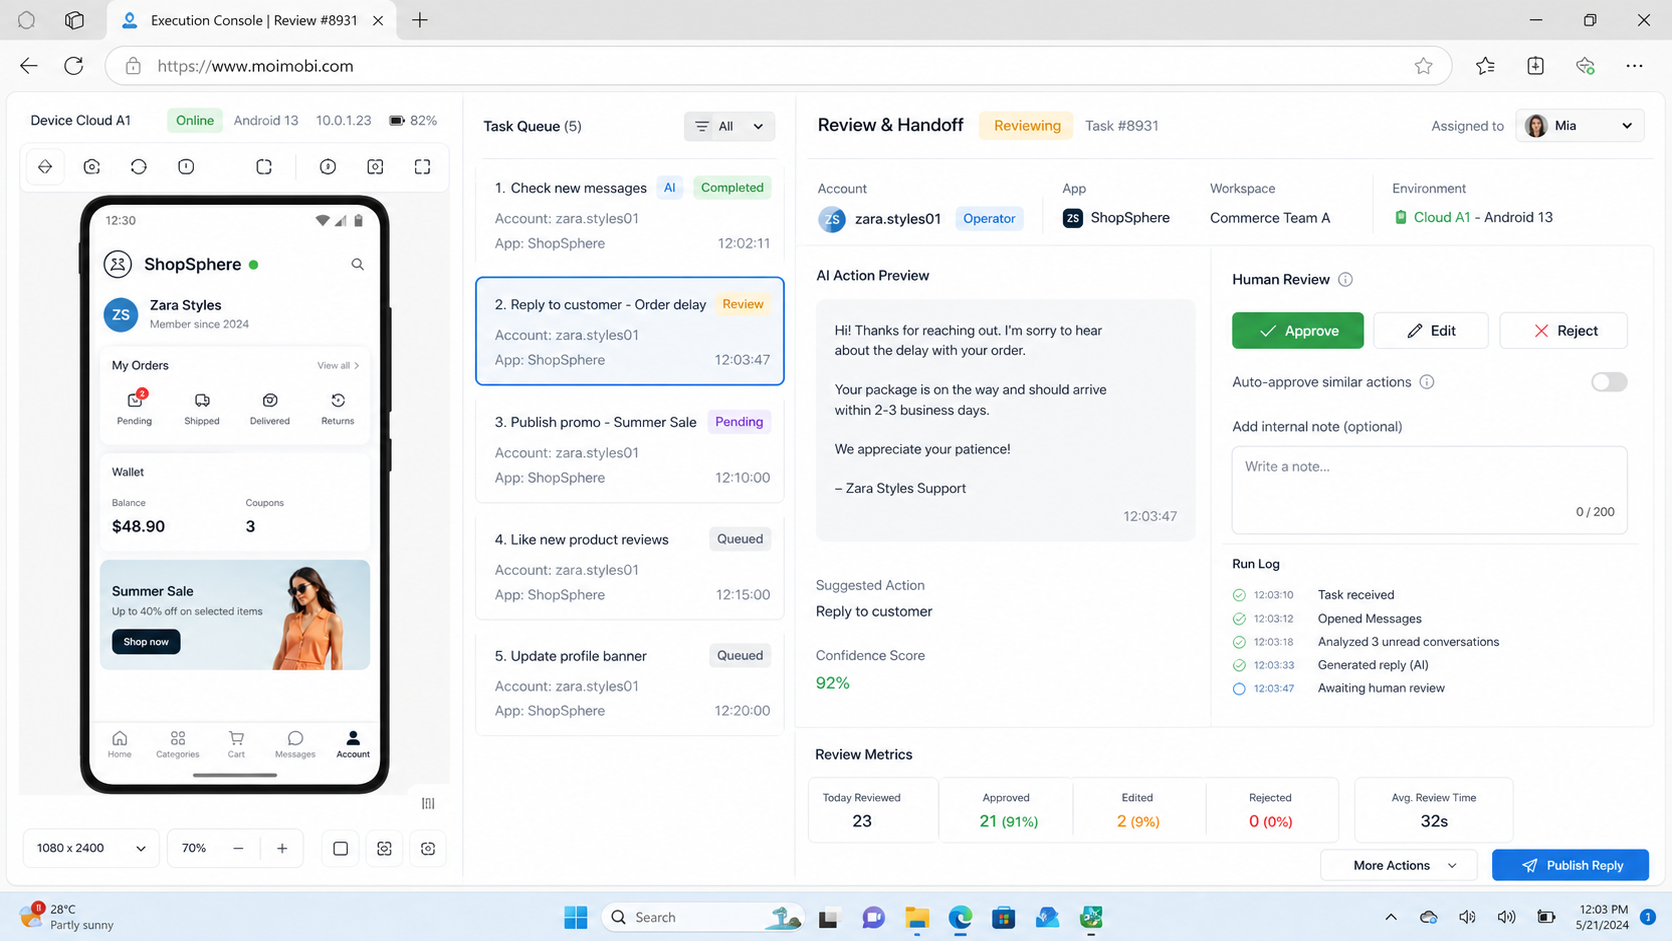Click the internal note text field
1672x941 pixels.
click(1429, 489)
